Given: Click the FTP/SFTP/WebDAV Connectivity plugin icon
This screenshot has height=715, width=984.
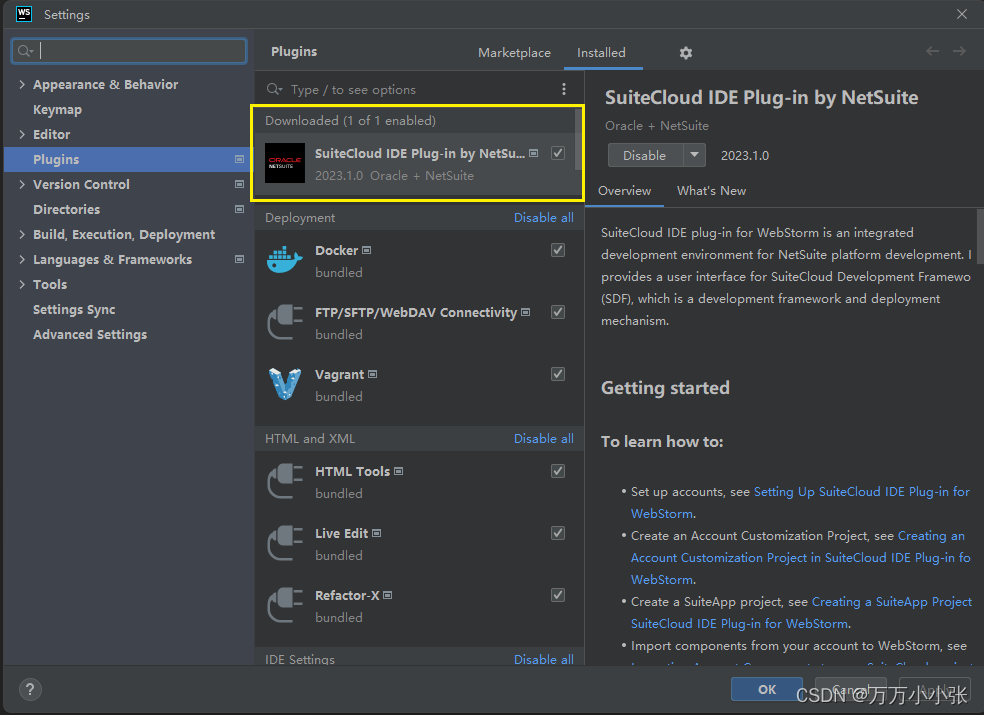Looking at the screenshot, I should 287,320.
